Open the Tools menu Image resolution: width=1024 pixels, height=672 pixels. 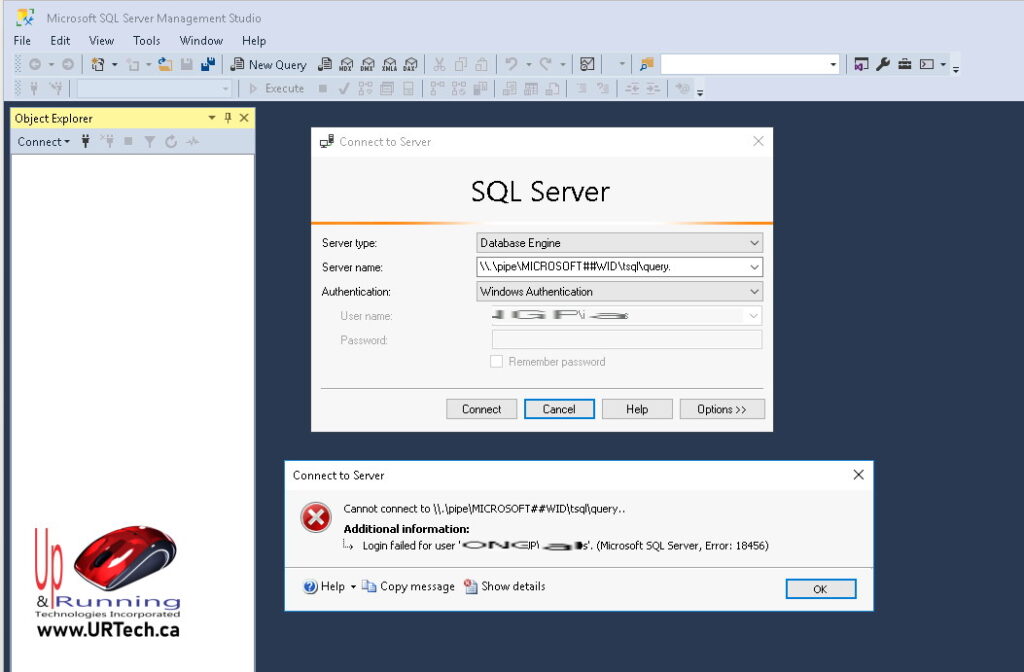pyautogui.click(x=146, y=40)
